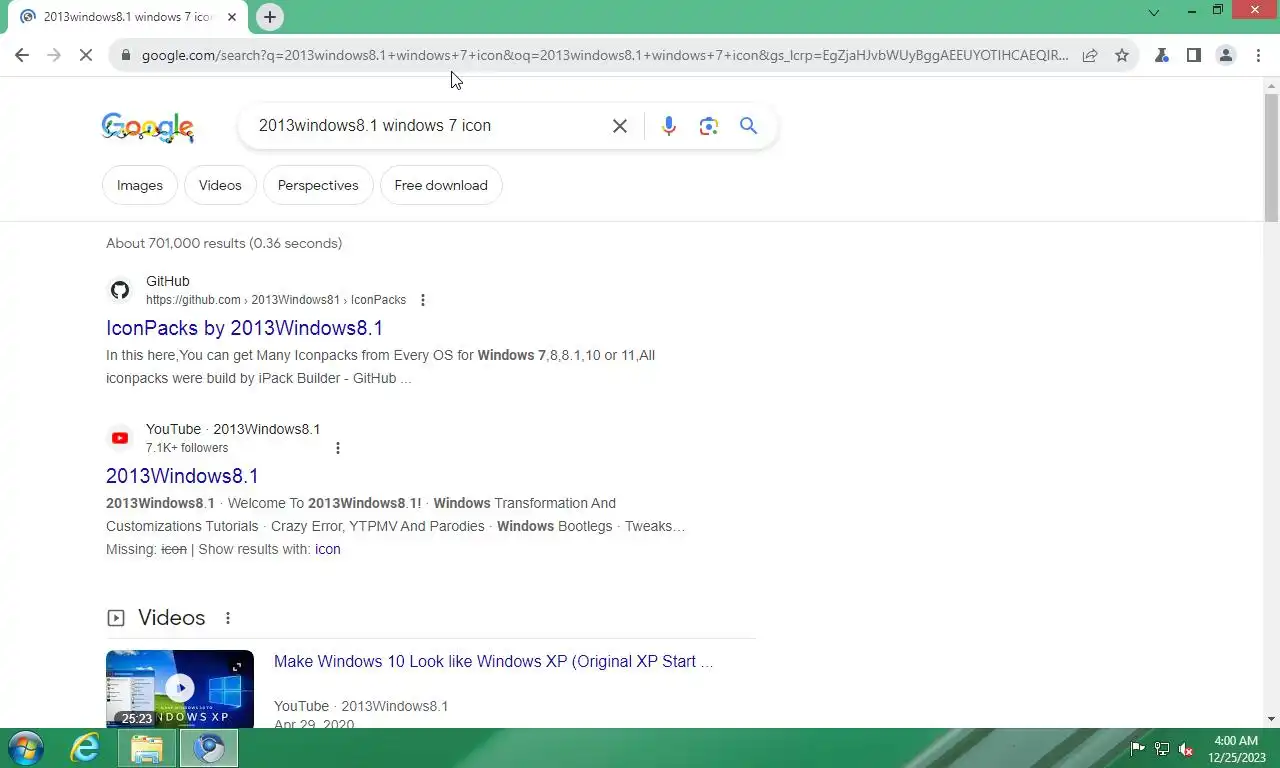Share this page from the address bar
1280x768 pixels.
pyautogui.click(x=1090, y=56)
